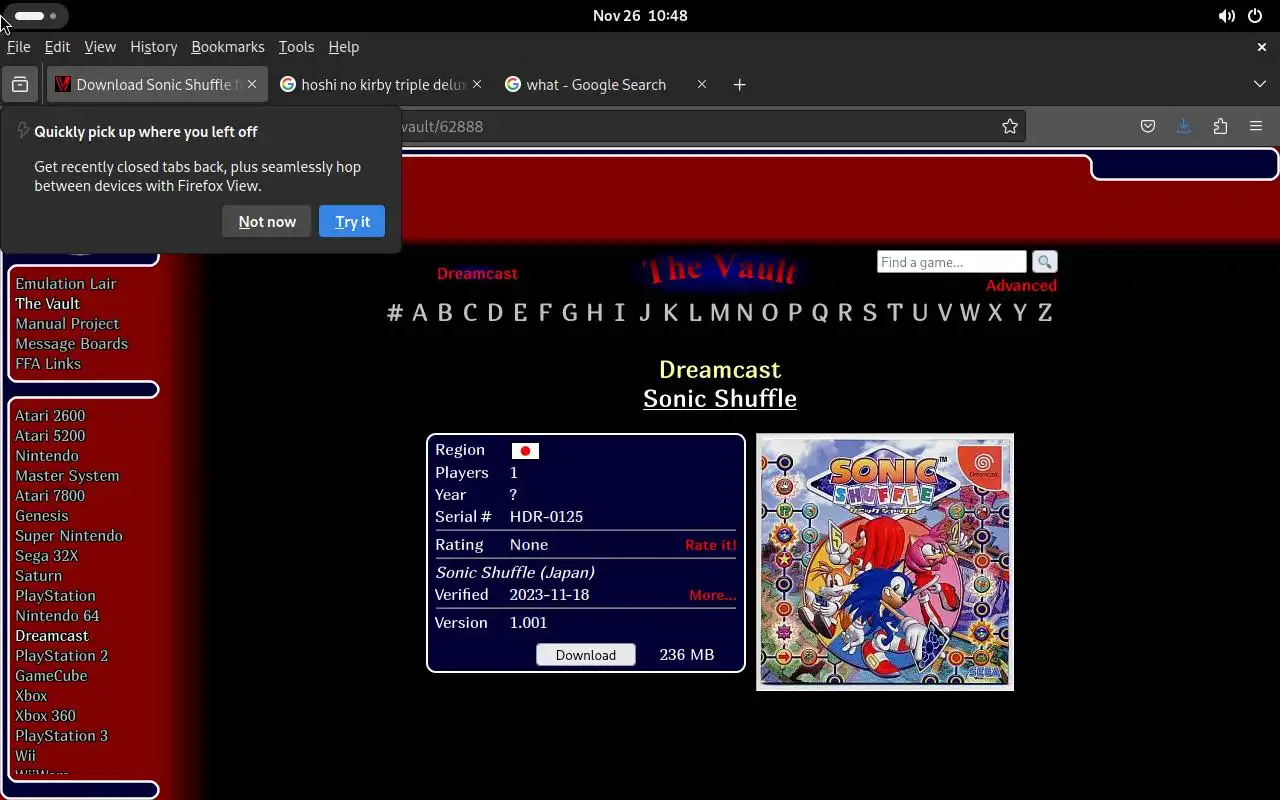Open the Tools menu
This screenshot has height=800, width=1280.
(x=296, y=47)
